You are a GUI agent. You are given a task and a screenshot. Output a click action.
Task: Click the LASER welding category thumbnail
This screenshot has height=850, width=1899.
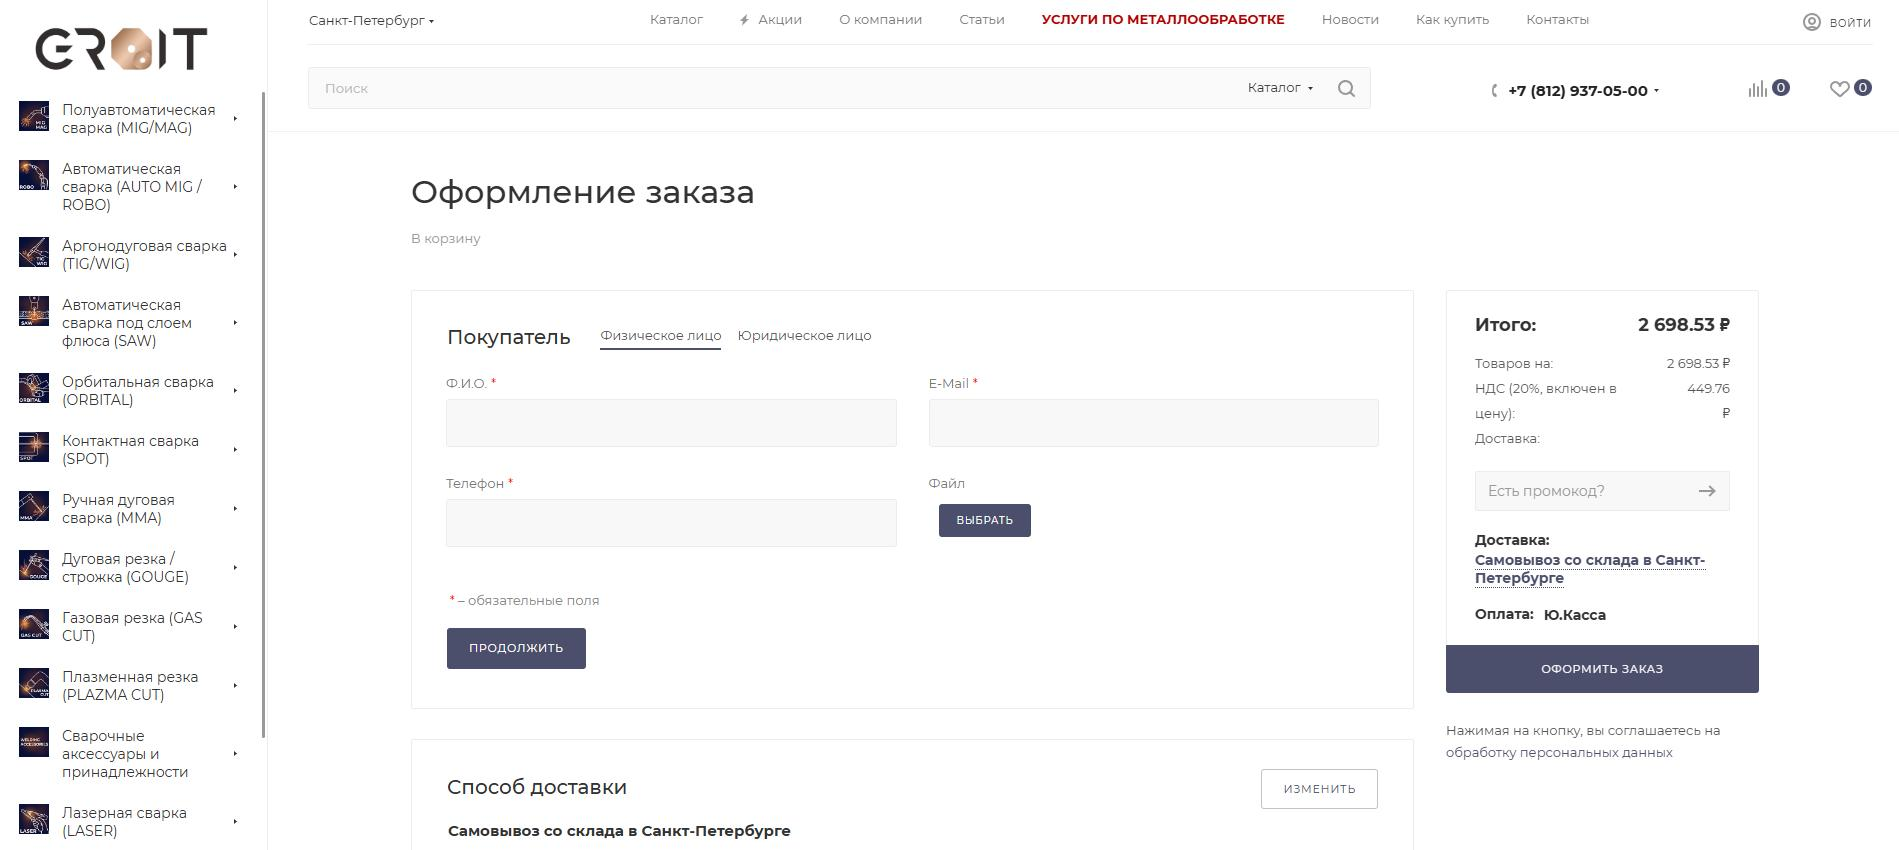pos(34,819)
